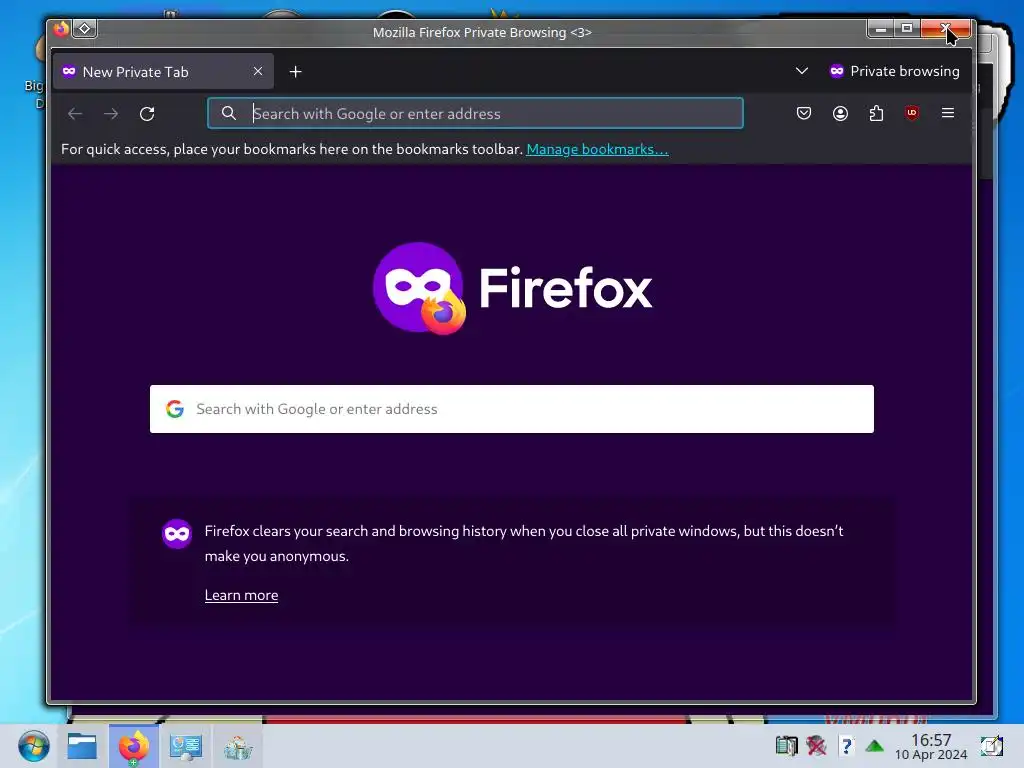Open the Firefox account icon
This screenshot has height=768, width=1024.
pyautogui.click(x=840, y=113)
